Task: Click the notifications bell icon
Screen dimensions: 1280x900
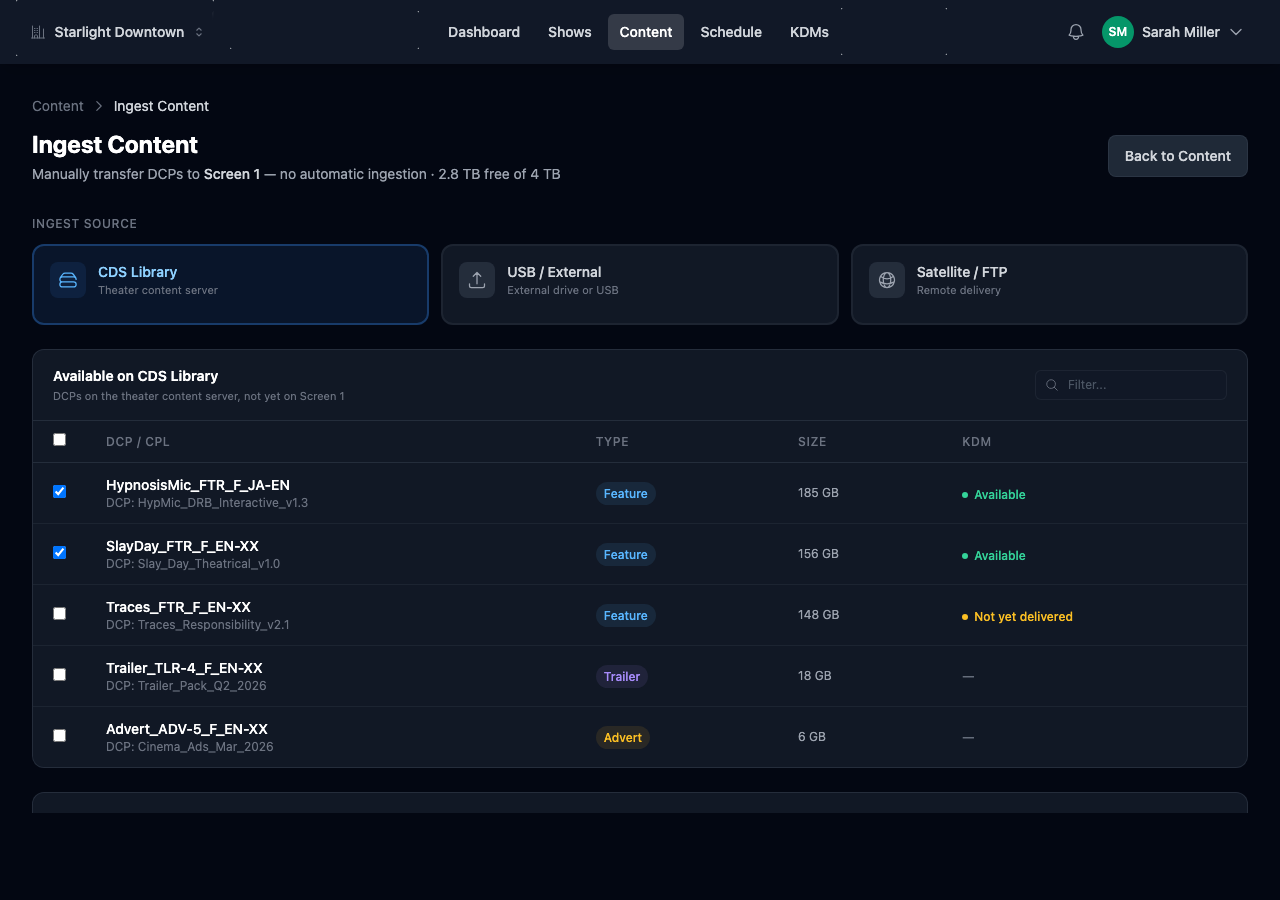Action: click(1076, 32)
